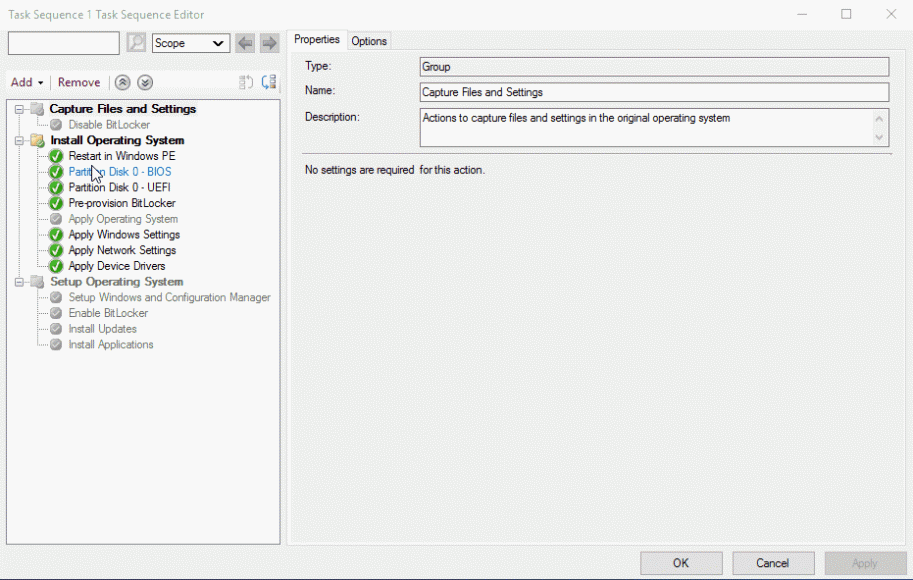Open the Add dropdown menu
The width and height of the screenshot is (913, 580).
coord(26,82)
